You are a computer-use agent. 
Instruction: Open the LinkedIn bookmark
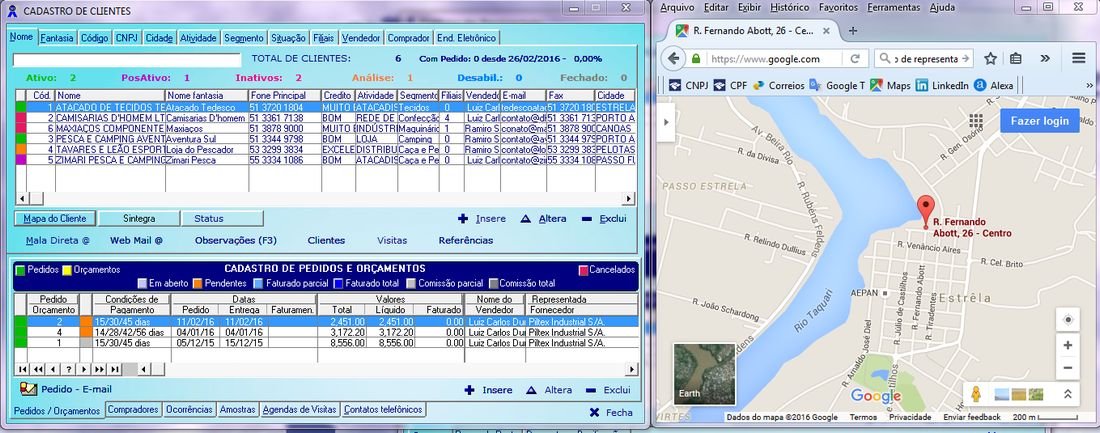click(941, 86)
